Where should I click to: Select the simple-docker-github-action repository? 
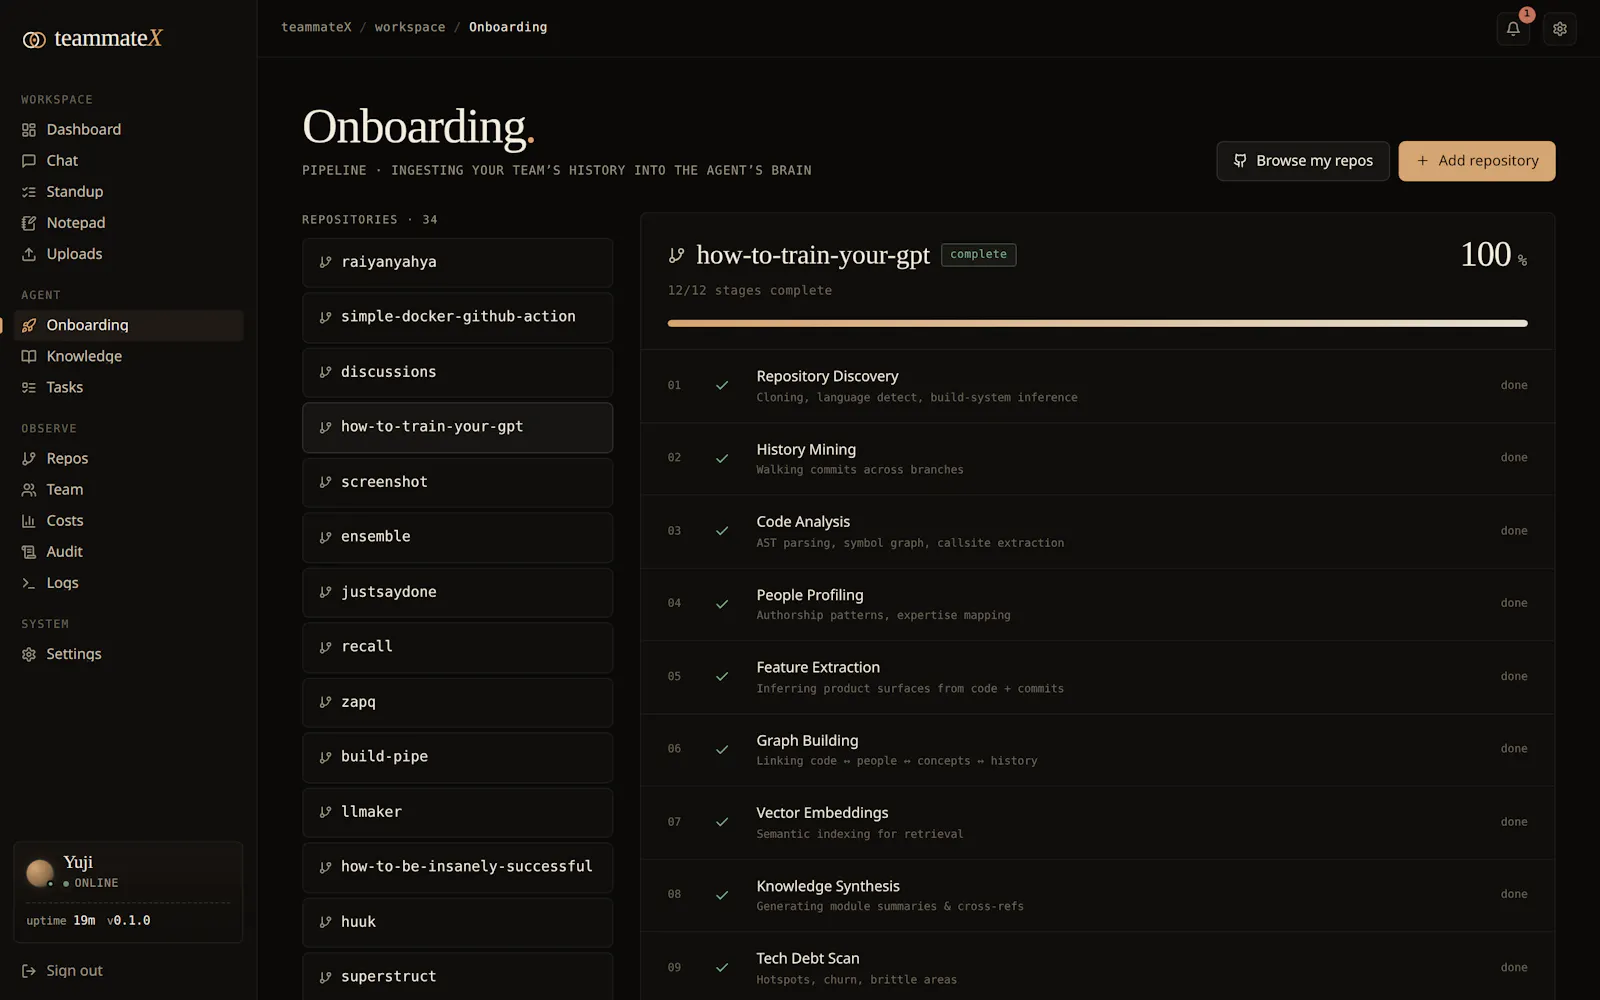(x=457, y=317)
